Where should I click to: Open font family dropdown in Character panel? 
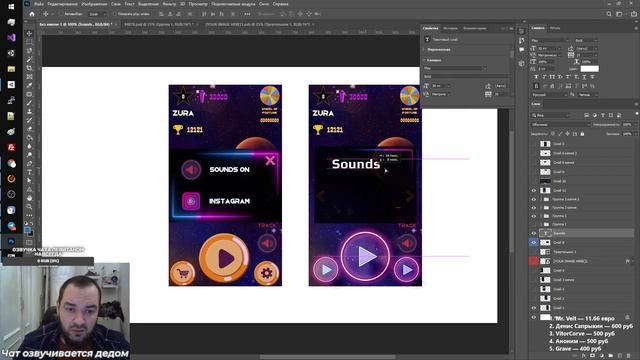click(x=550, y=40)
